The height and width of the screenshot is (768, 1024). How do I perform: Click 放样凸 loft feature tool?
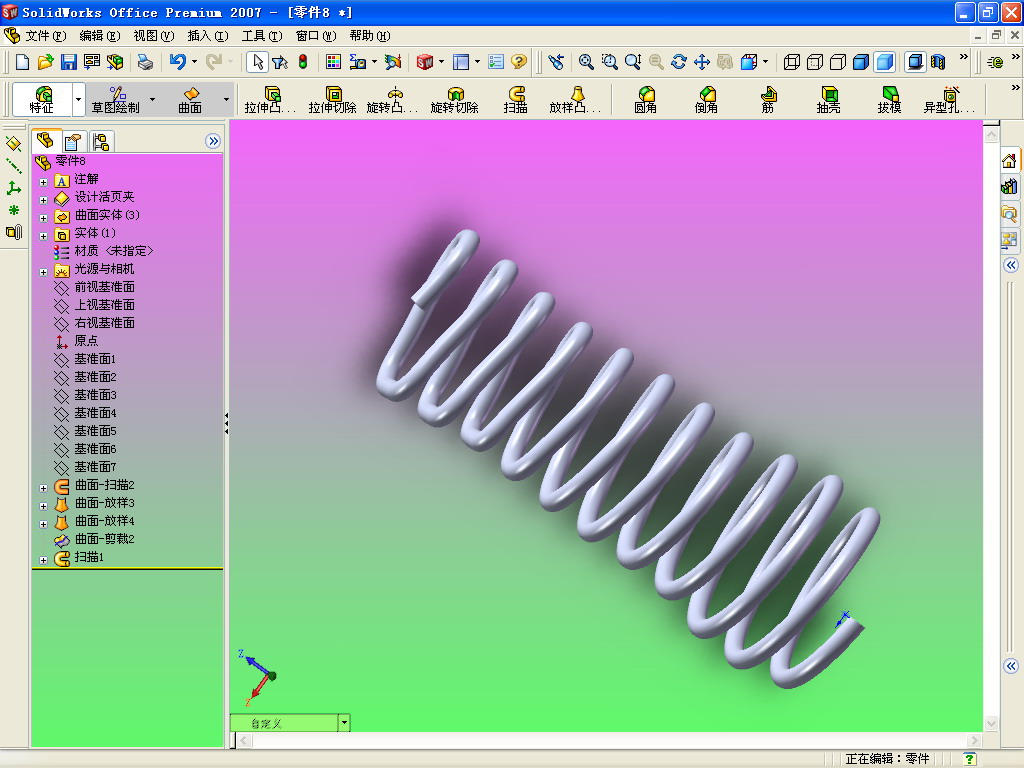[x=575, y=99]
